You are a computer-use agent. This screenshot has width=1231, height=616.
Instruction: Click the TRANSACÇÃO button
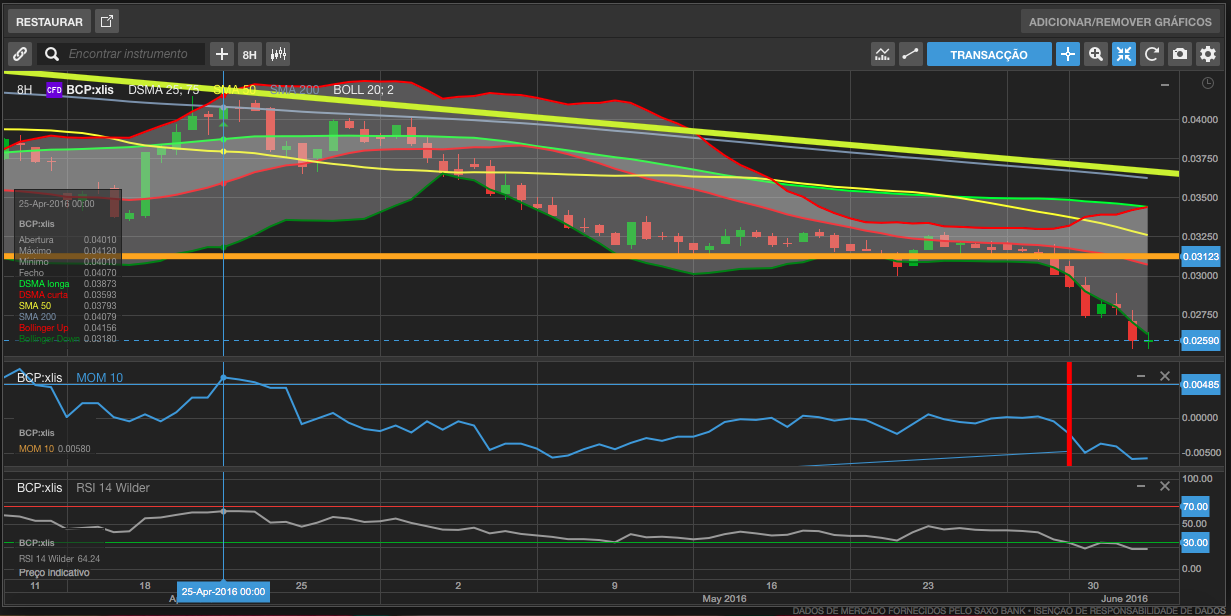[x=988, y=54]
